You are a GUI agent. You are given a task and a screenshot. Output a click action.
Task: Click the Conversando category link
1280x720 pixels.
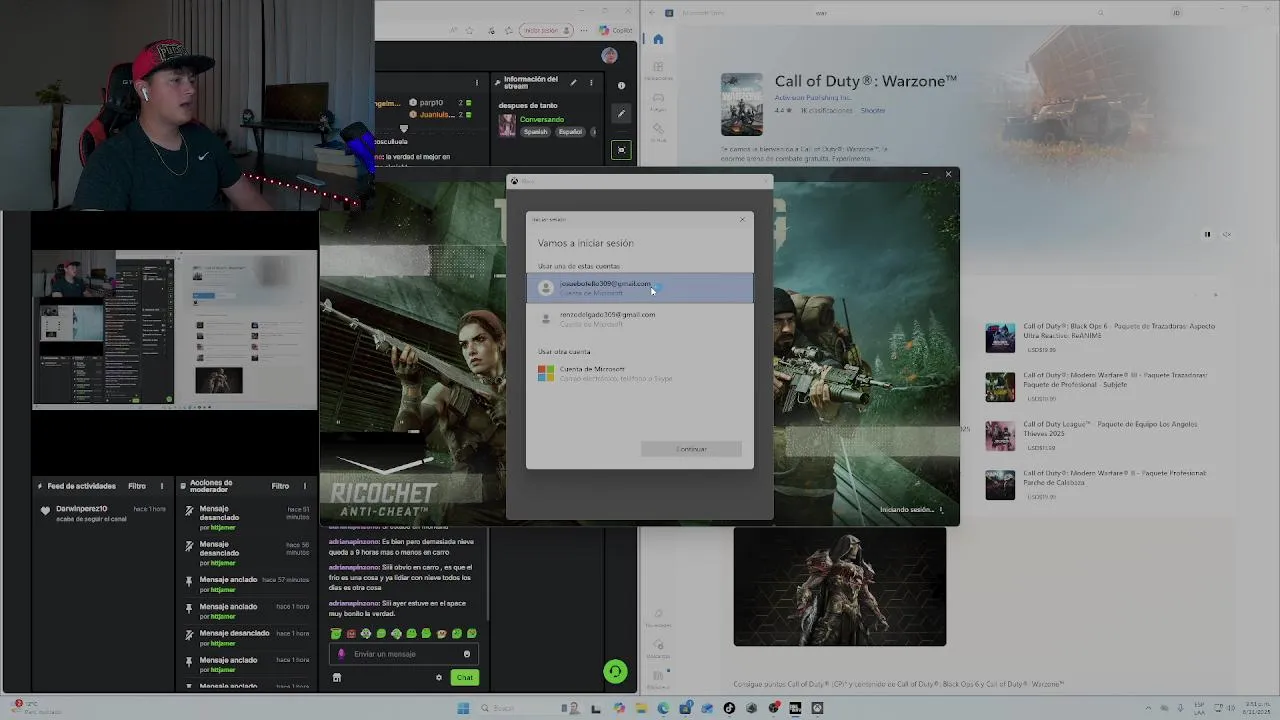click(542, 119)
